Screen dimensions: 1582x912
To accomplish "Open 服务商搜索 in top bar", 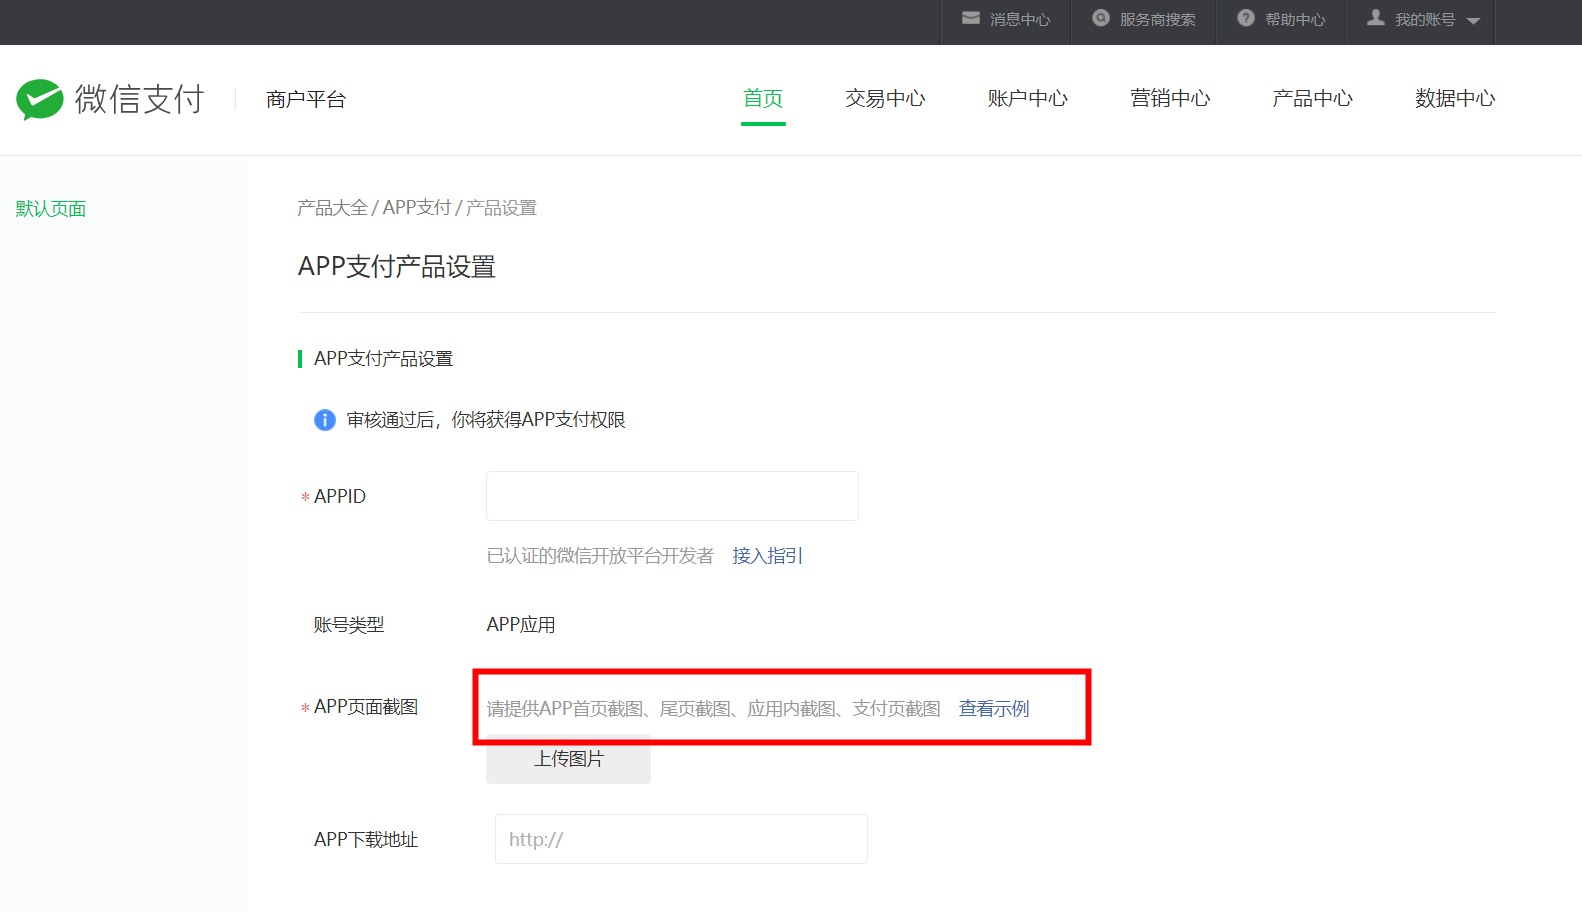I will pos(1157,20).
